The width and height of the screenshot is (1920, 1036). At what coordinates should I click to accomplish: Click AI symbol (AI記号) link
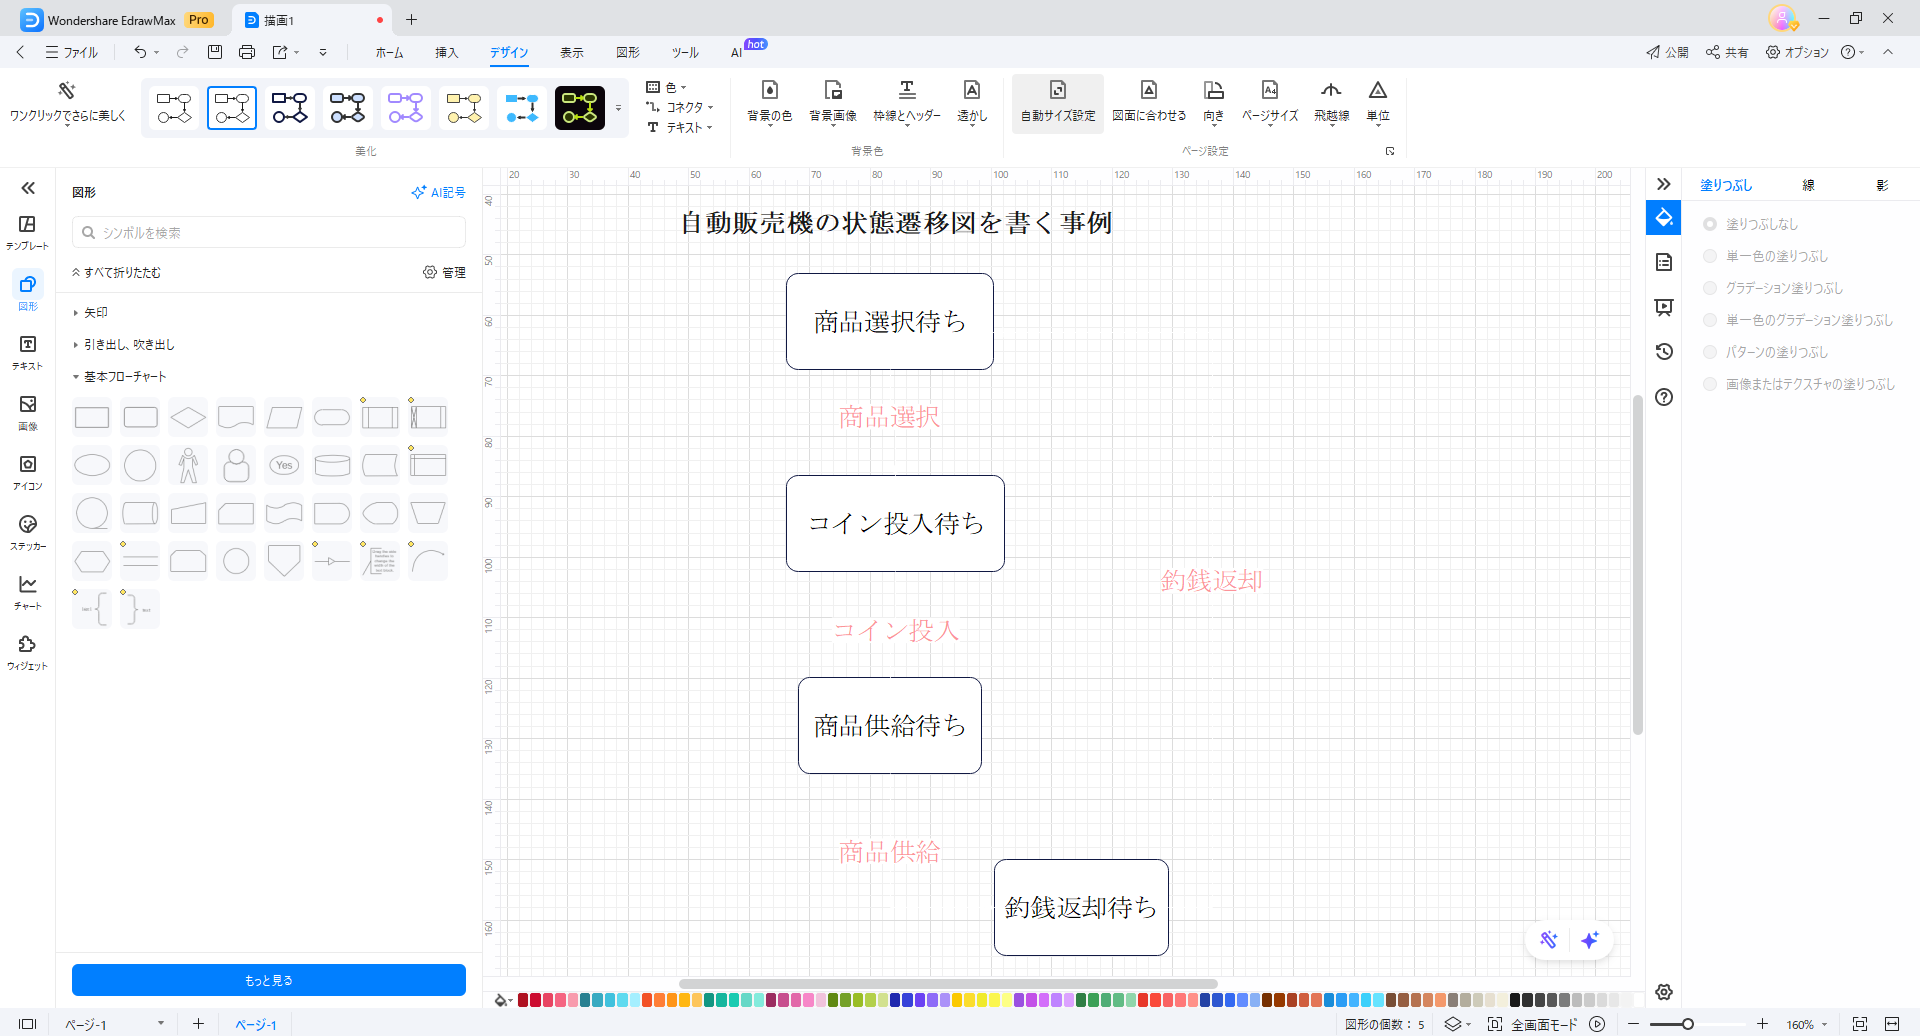(438, 192)
